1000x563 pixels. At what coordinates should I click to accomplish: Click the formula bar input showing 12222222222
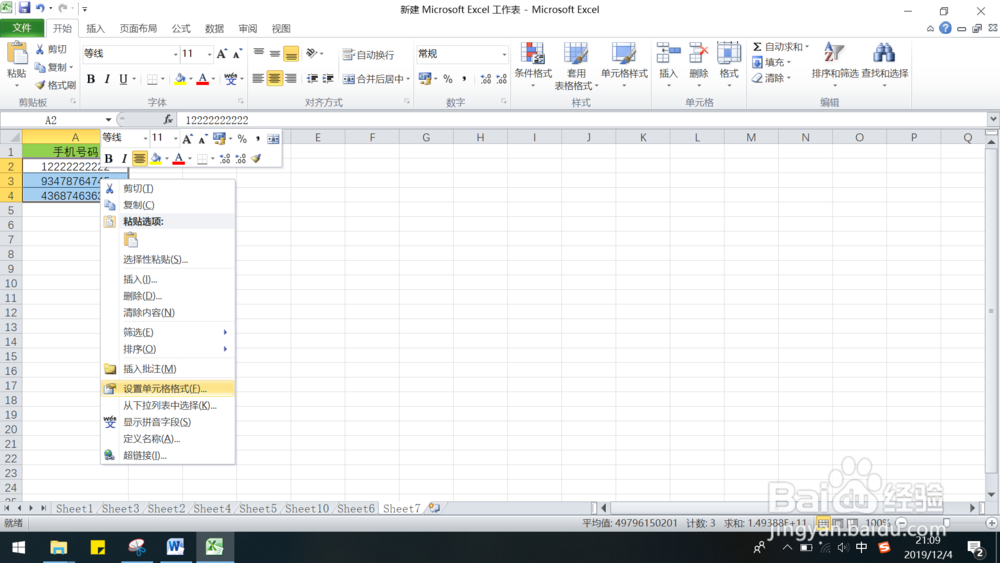click(x=582, y=120)
